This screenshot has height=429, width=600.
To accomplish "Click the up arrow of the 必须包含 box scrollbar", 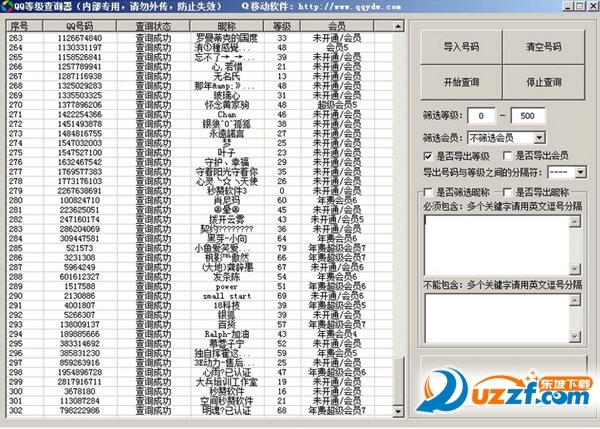I will pyautogui.click(x=575, y=221).
